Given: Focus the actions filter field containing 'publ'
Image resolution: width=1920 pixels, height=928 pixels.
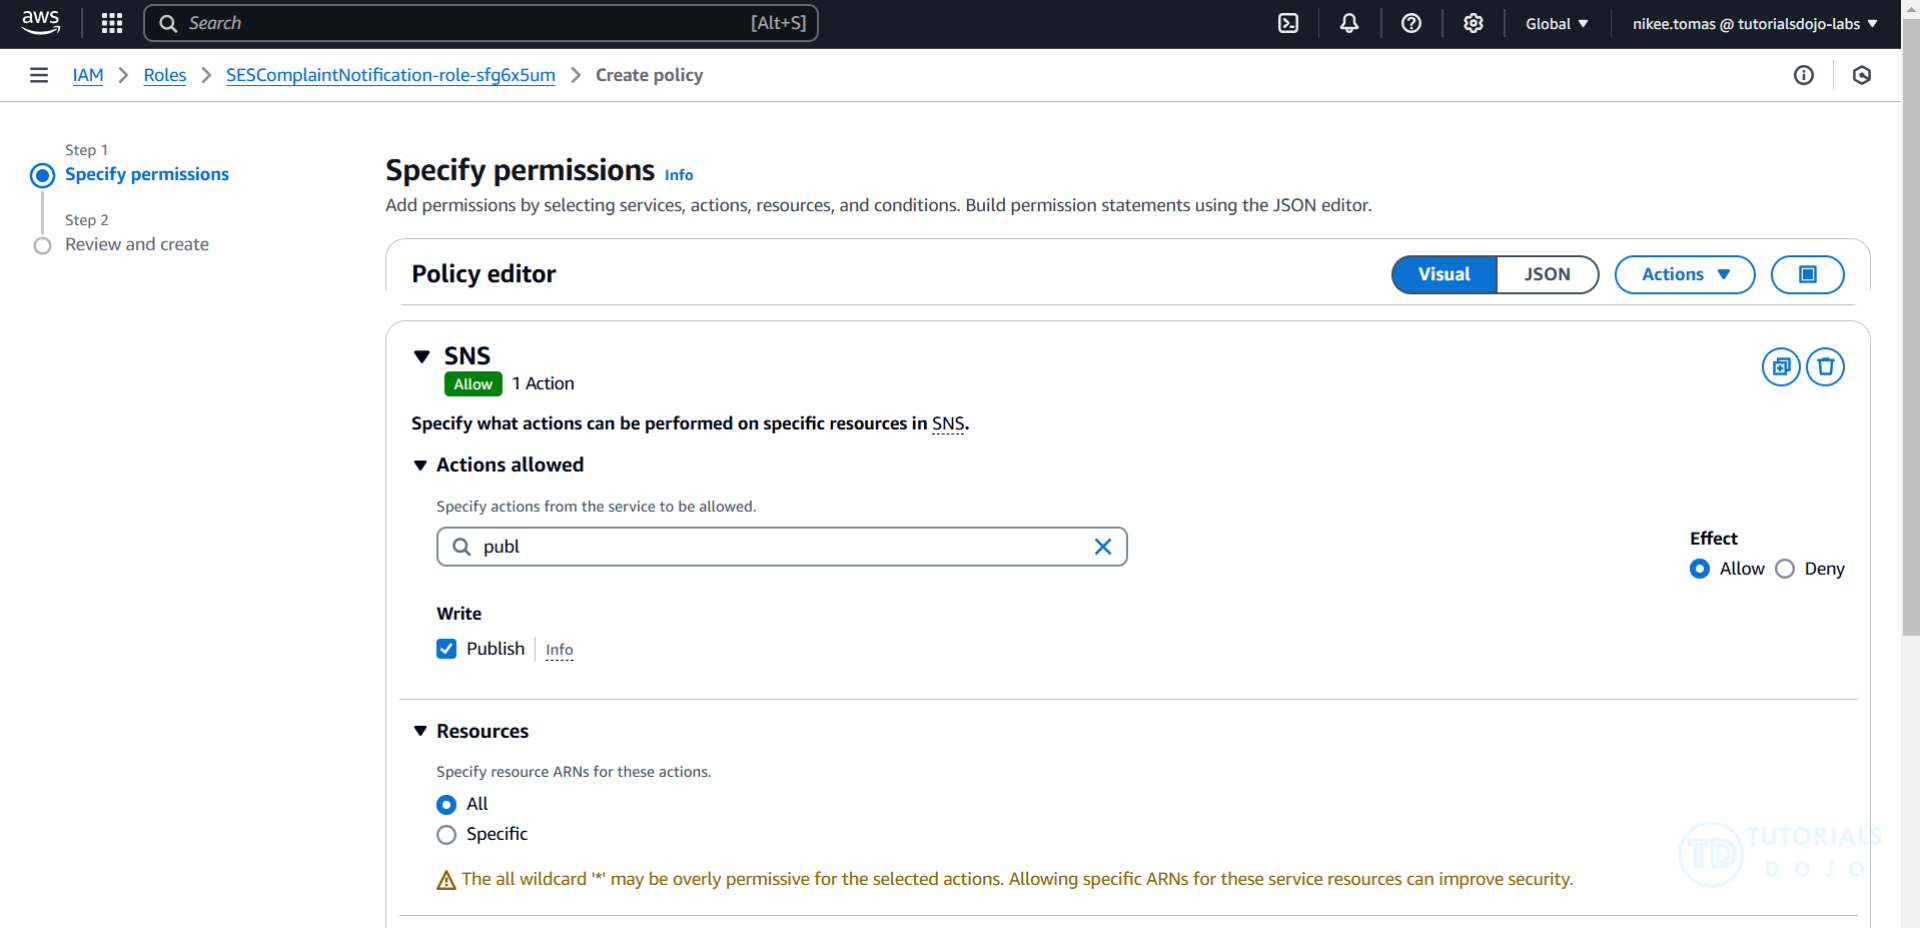Looking at the screenshot, I should (x=781, y=547).
